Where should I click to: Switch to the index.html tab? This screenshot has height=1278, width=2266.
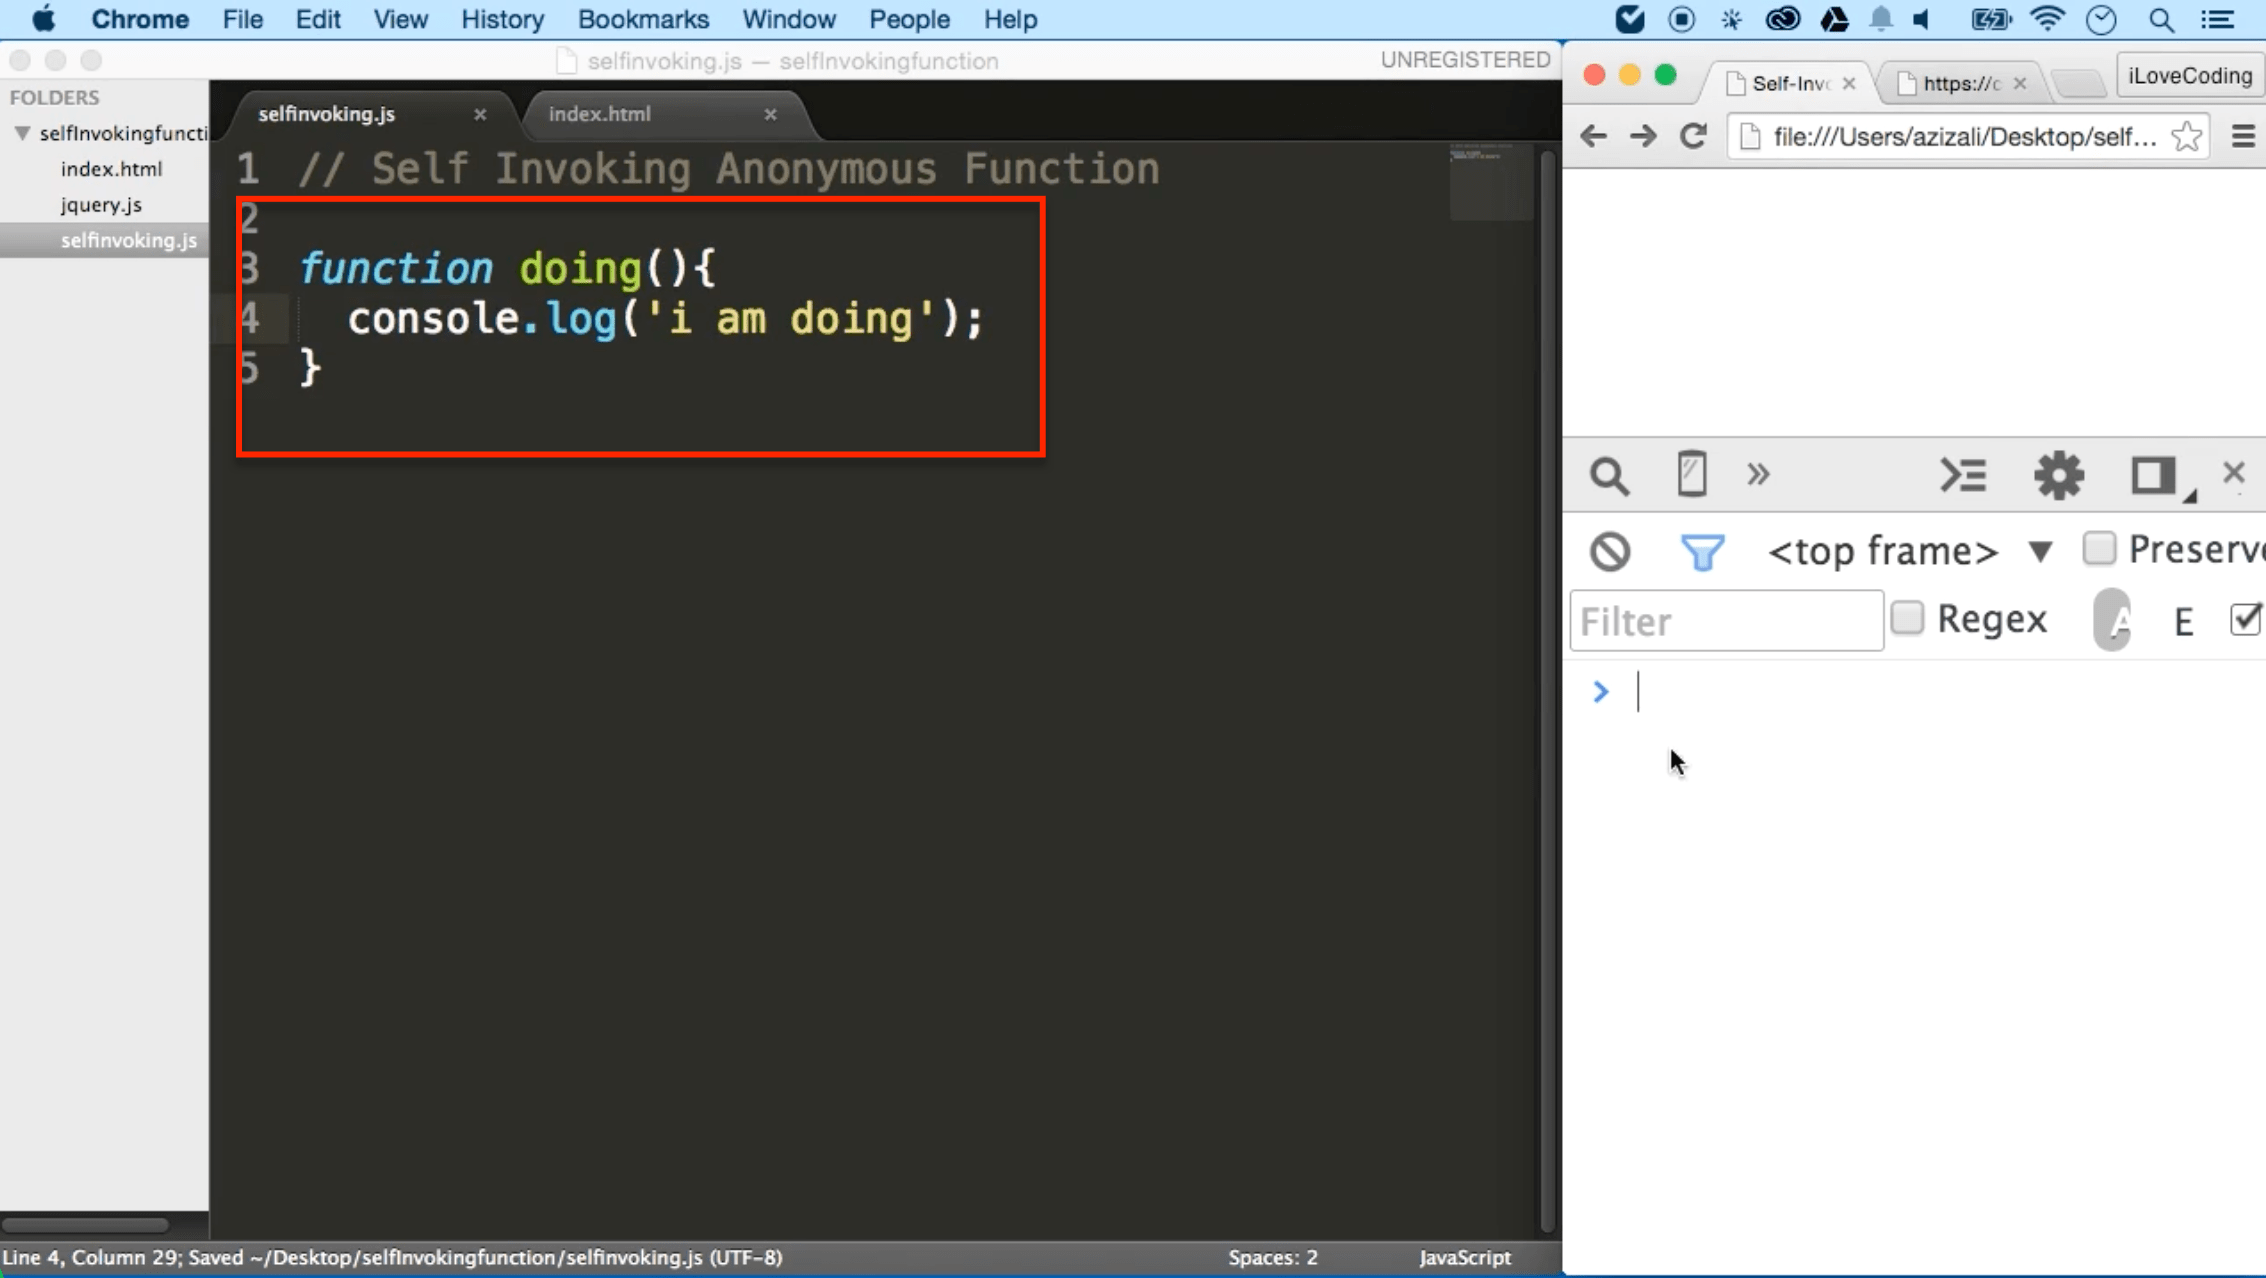click(x=599, y=114)
